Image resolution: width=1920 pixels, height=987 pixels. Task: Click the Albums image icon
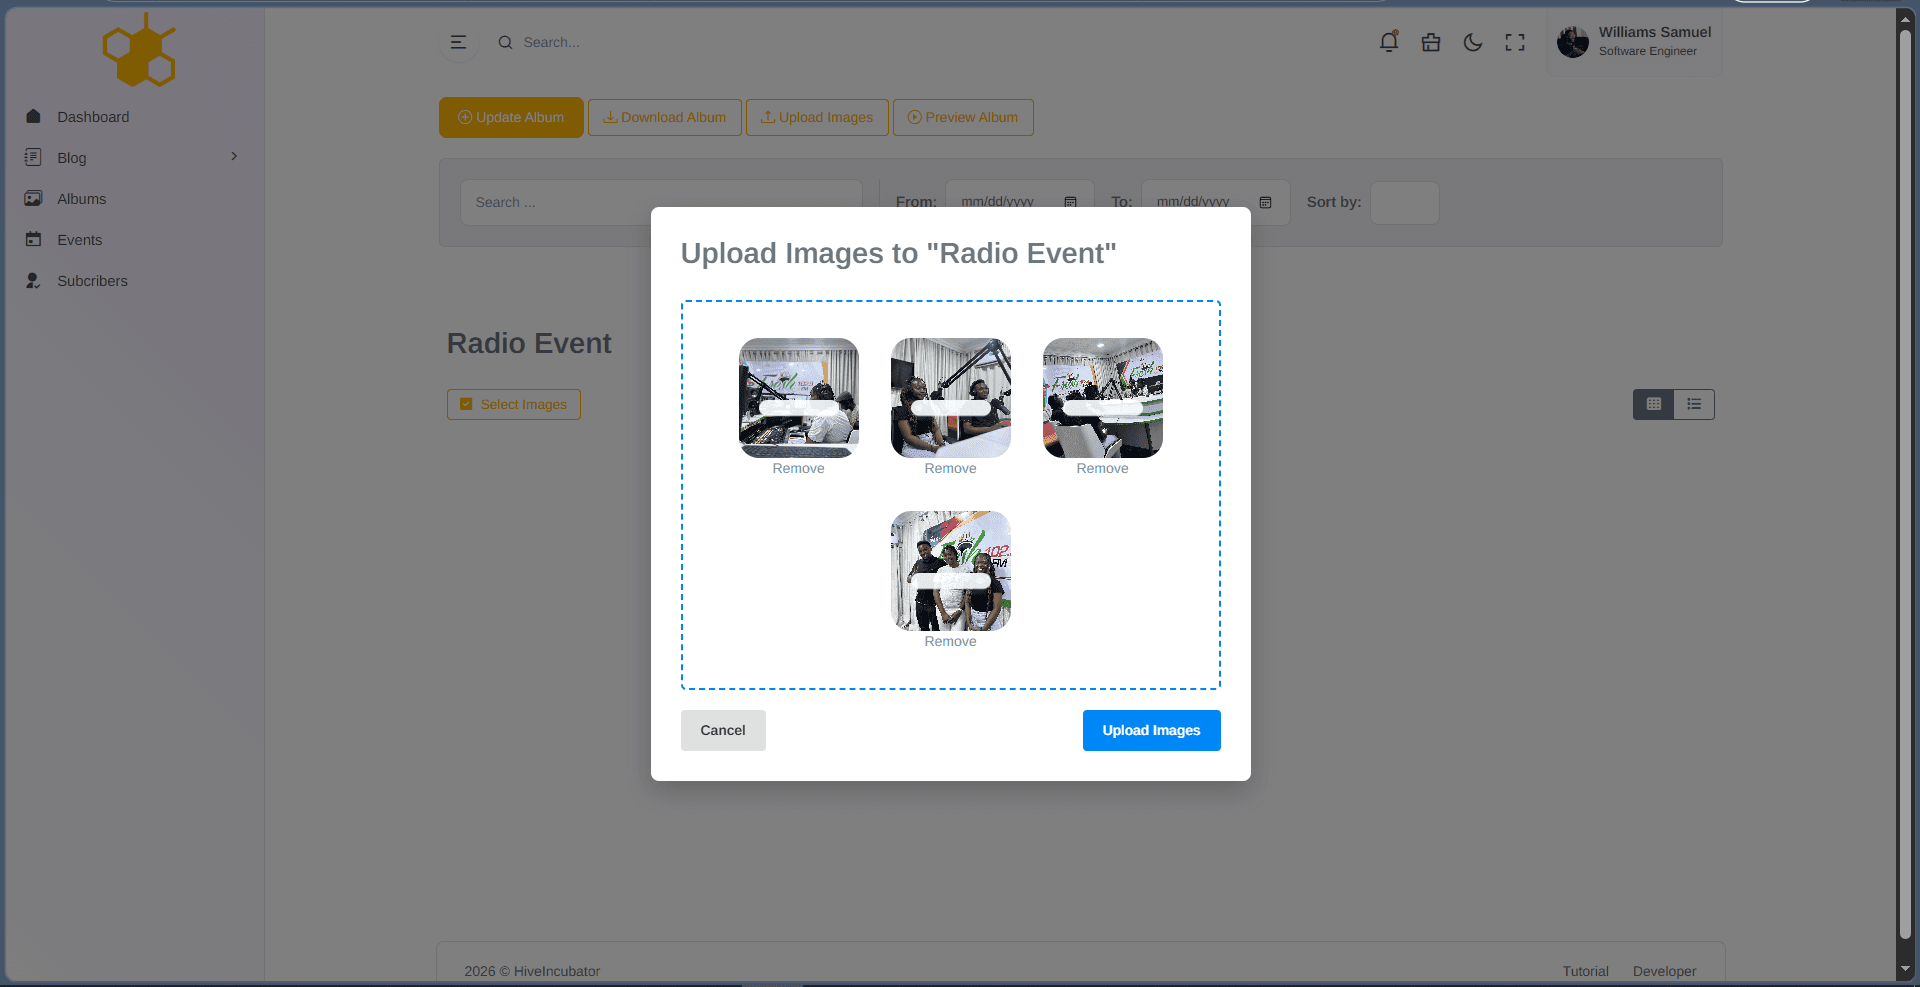coord(33,198)
